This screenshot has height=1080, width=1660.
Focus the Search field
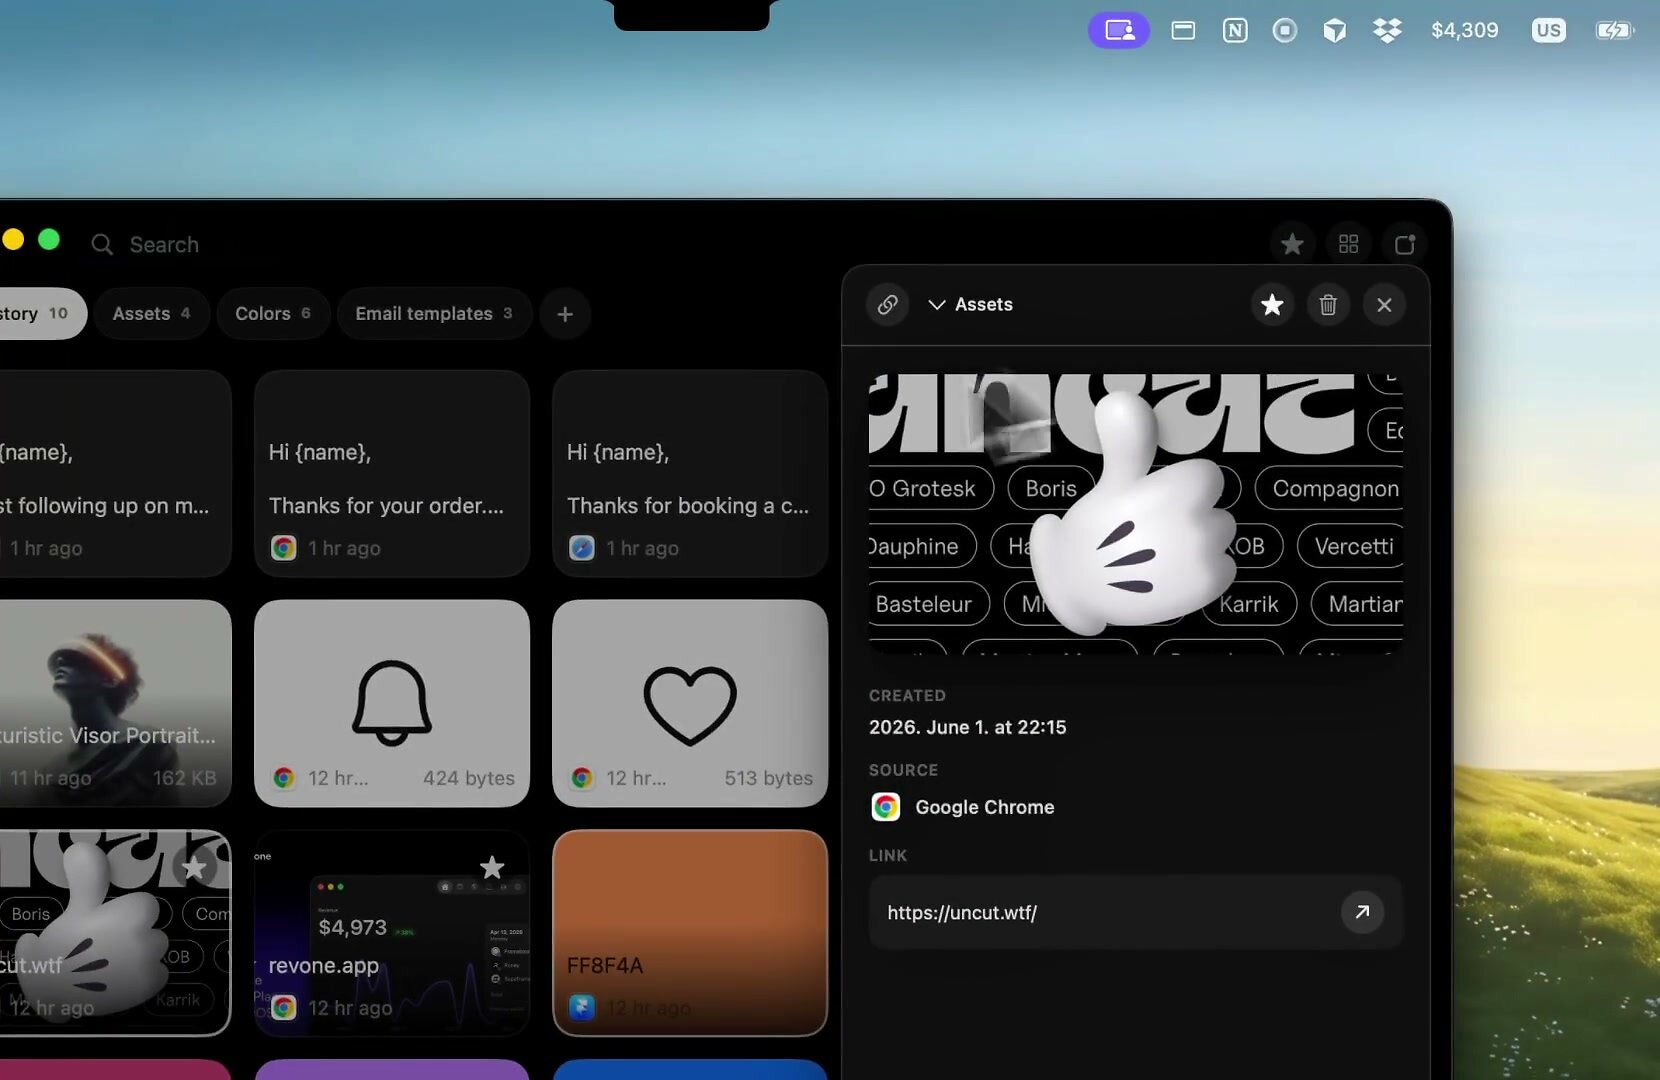click(164, 244)
